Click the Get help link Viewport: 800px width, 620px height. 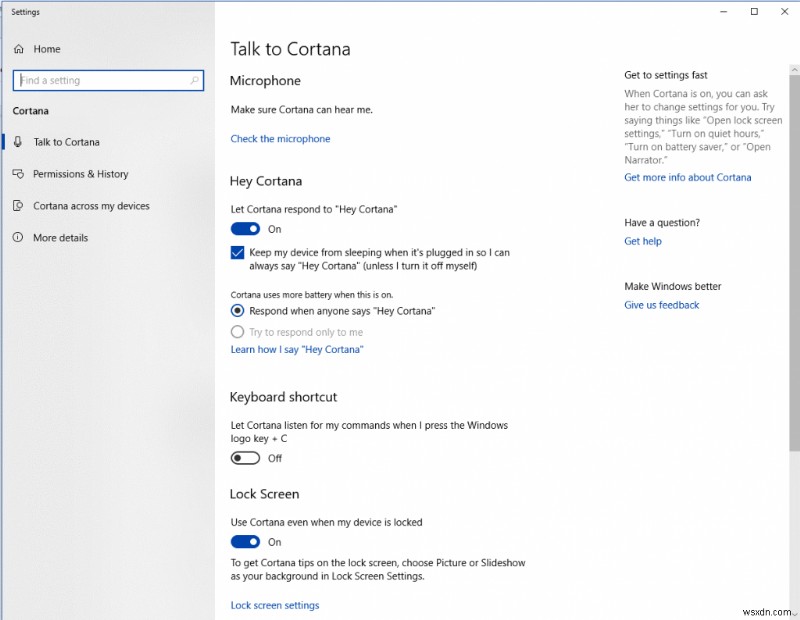pyautogui.click(x=643, y=241)
